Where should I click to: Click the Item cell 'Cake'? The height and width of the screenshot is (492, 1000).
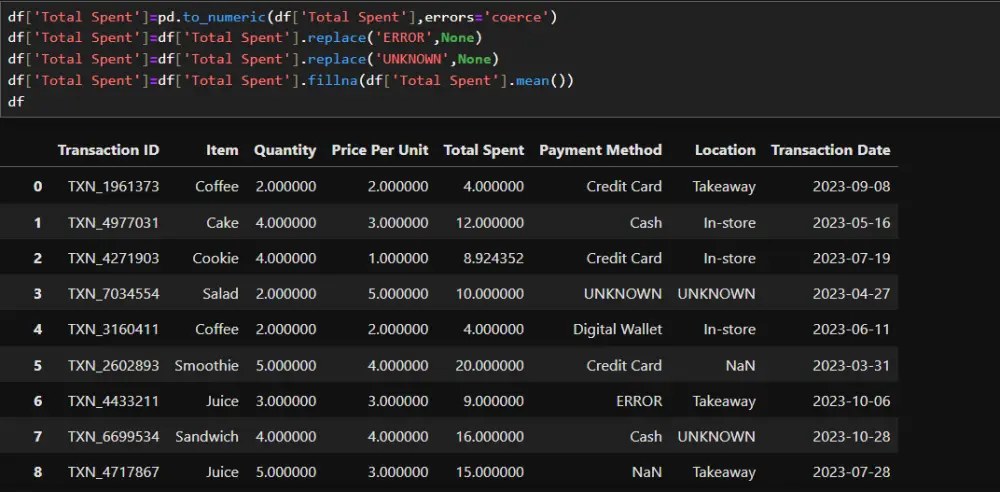coord(223,222)
